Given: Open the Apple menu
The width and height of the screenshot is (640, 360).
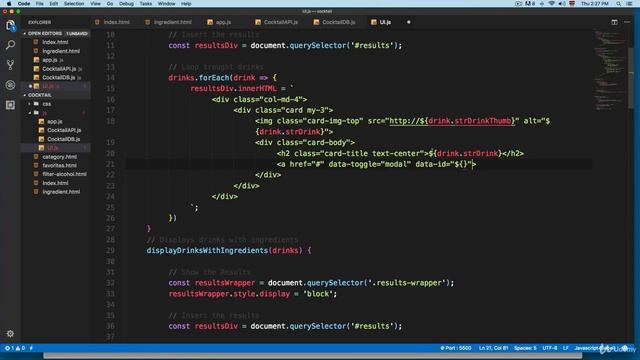Looking at the screenshot, I should click(9, 4).
